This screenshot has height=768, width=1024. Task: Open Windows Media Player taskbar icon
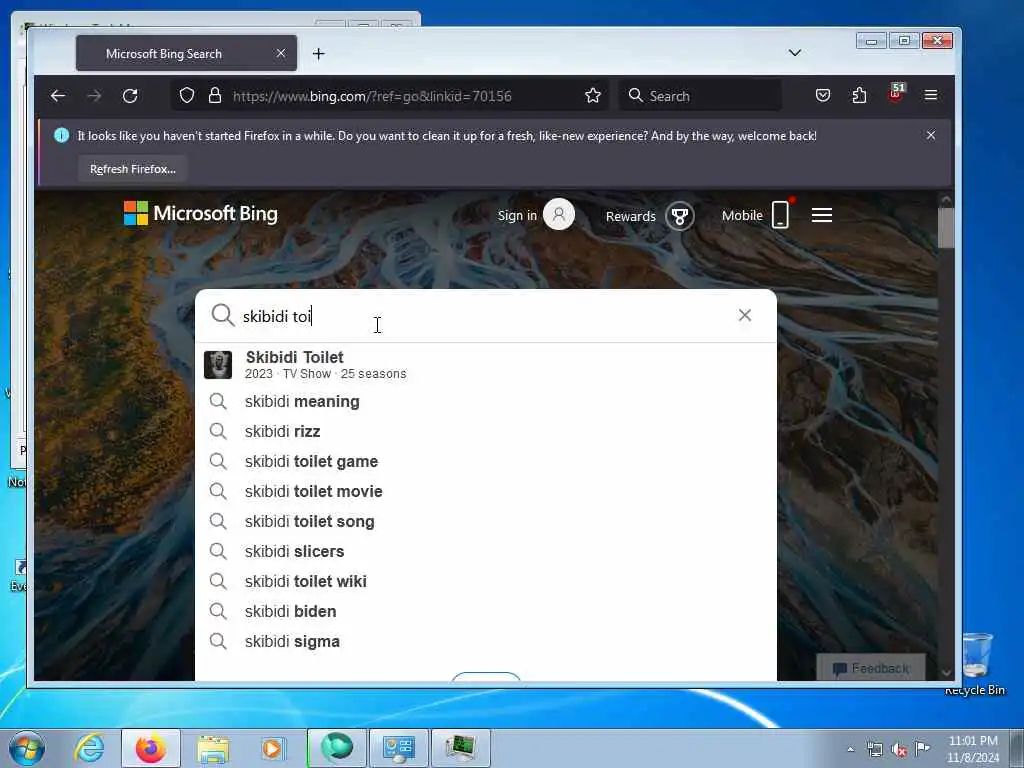[x=272, y=748]
